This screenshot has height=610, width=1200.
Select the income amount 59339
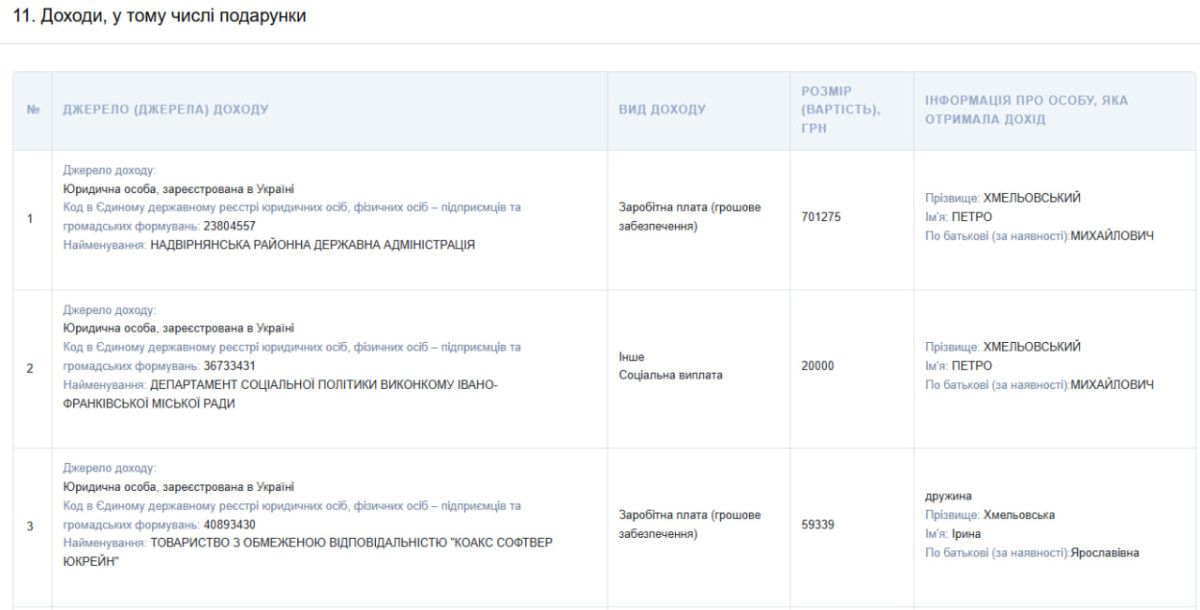(x=820, y=523)
